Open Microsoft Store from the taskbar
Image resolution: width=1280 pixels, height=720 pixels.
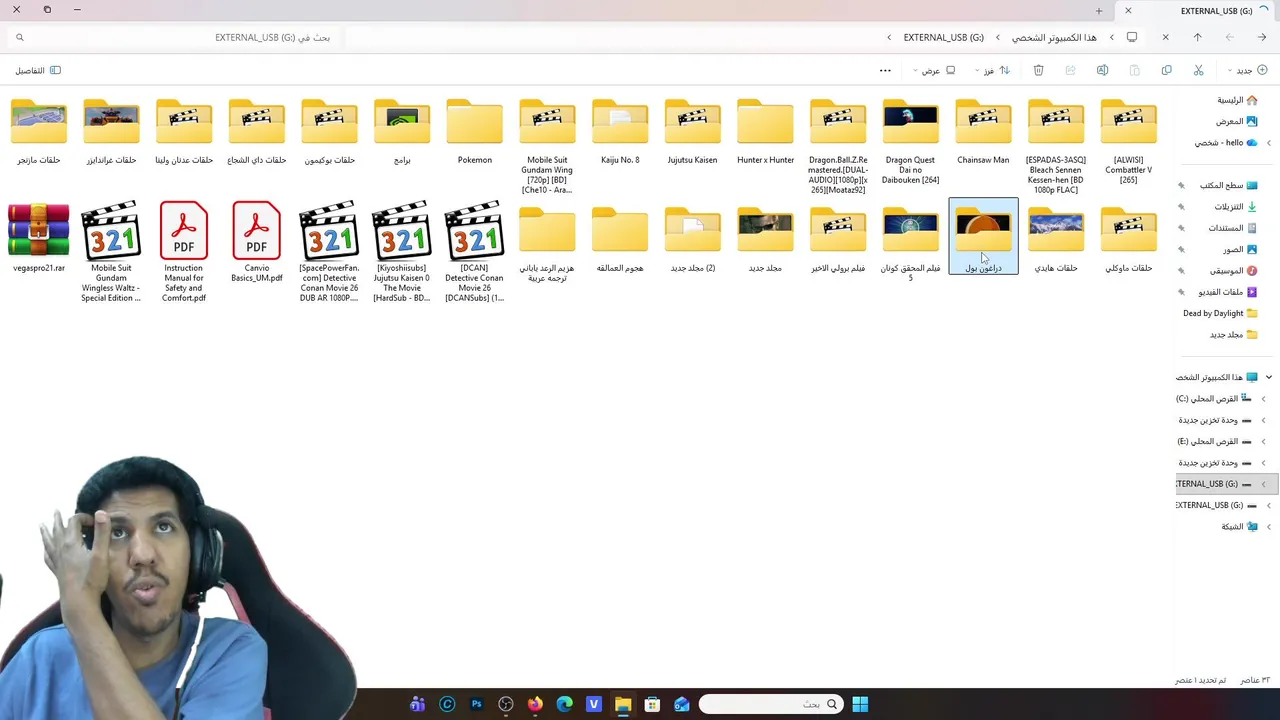tap(652, 705)
